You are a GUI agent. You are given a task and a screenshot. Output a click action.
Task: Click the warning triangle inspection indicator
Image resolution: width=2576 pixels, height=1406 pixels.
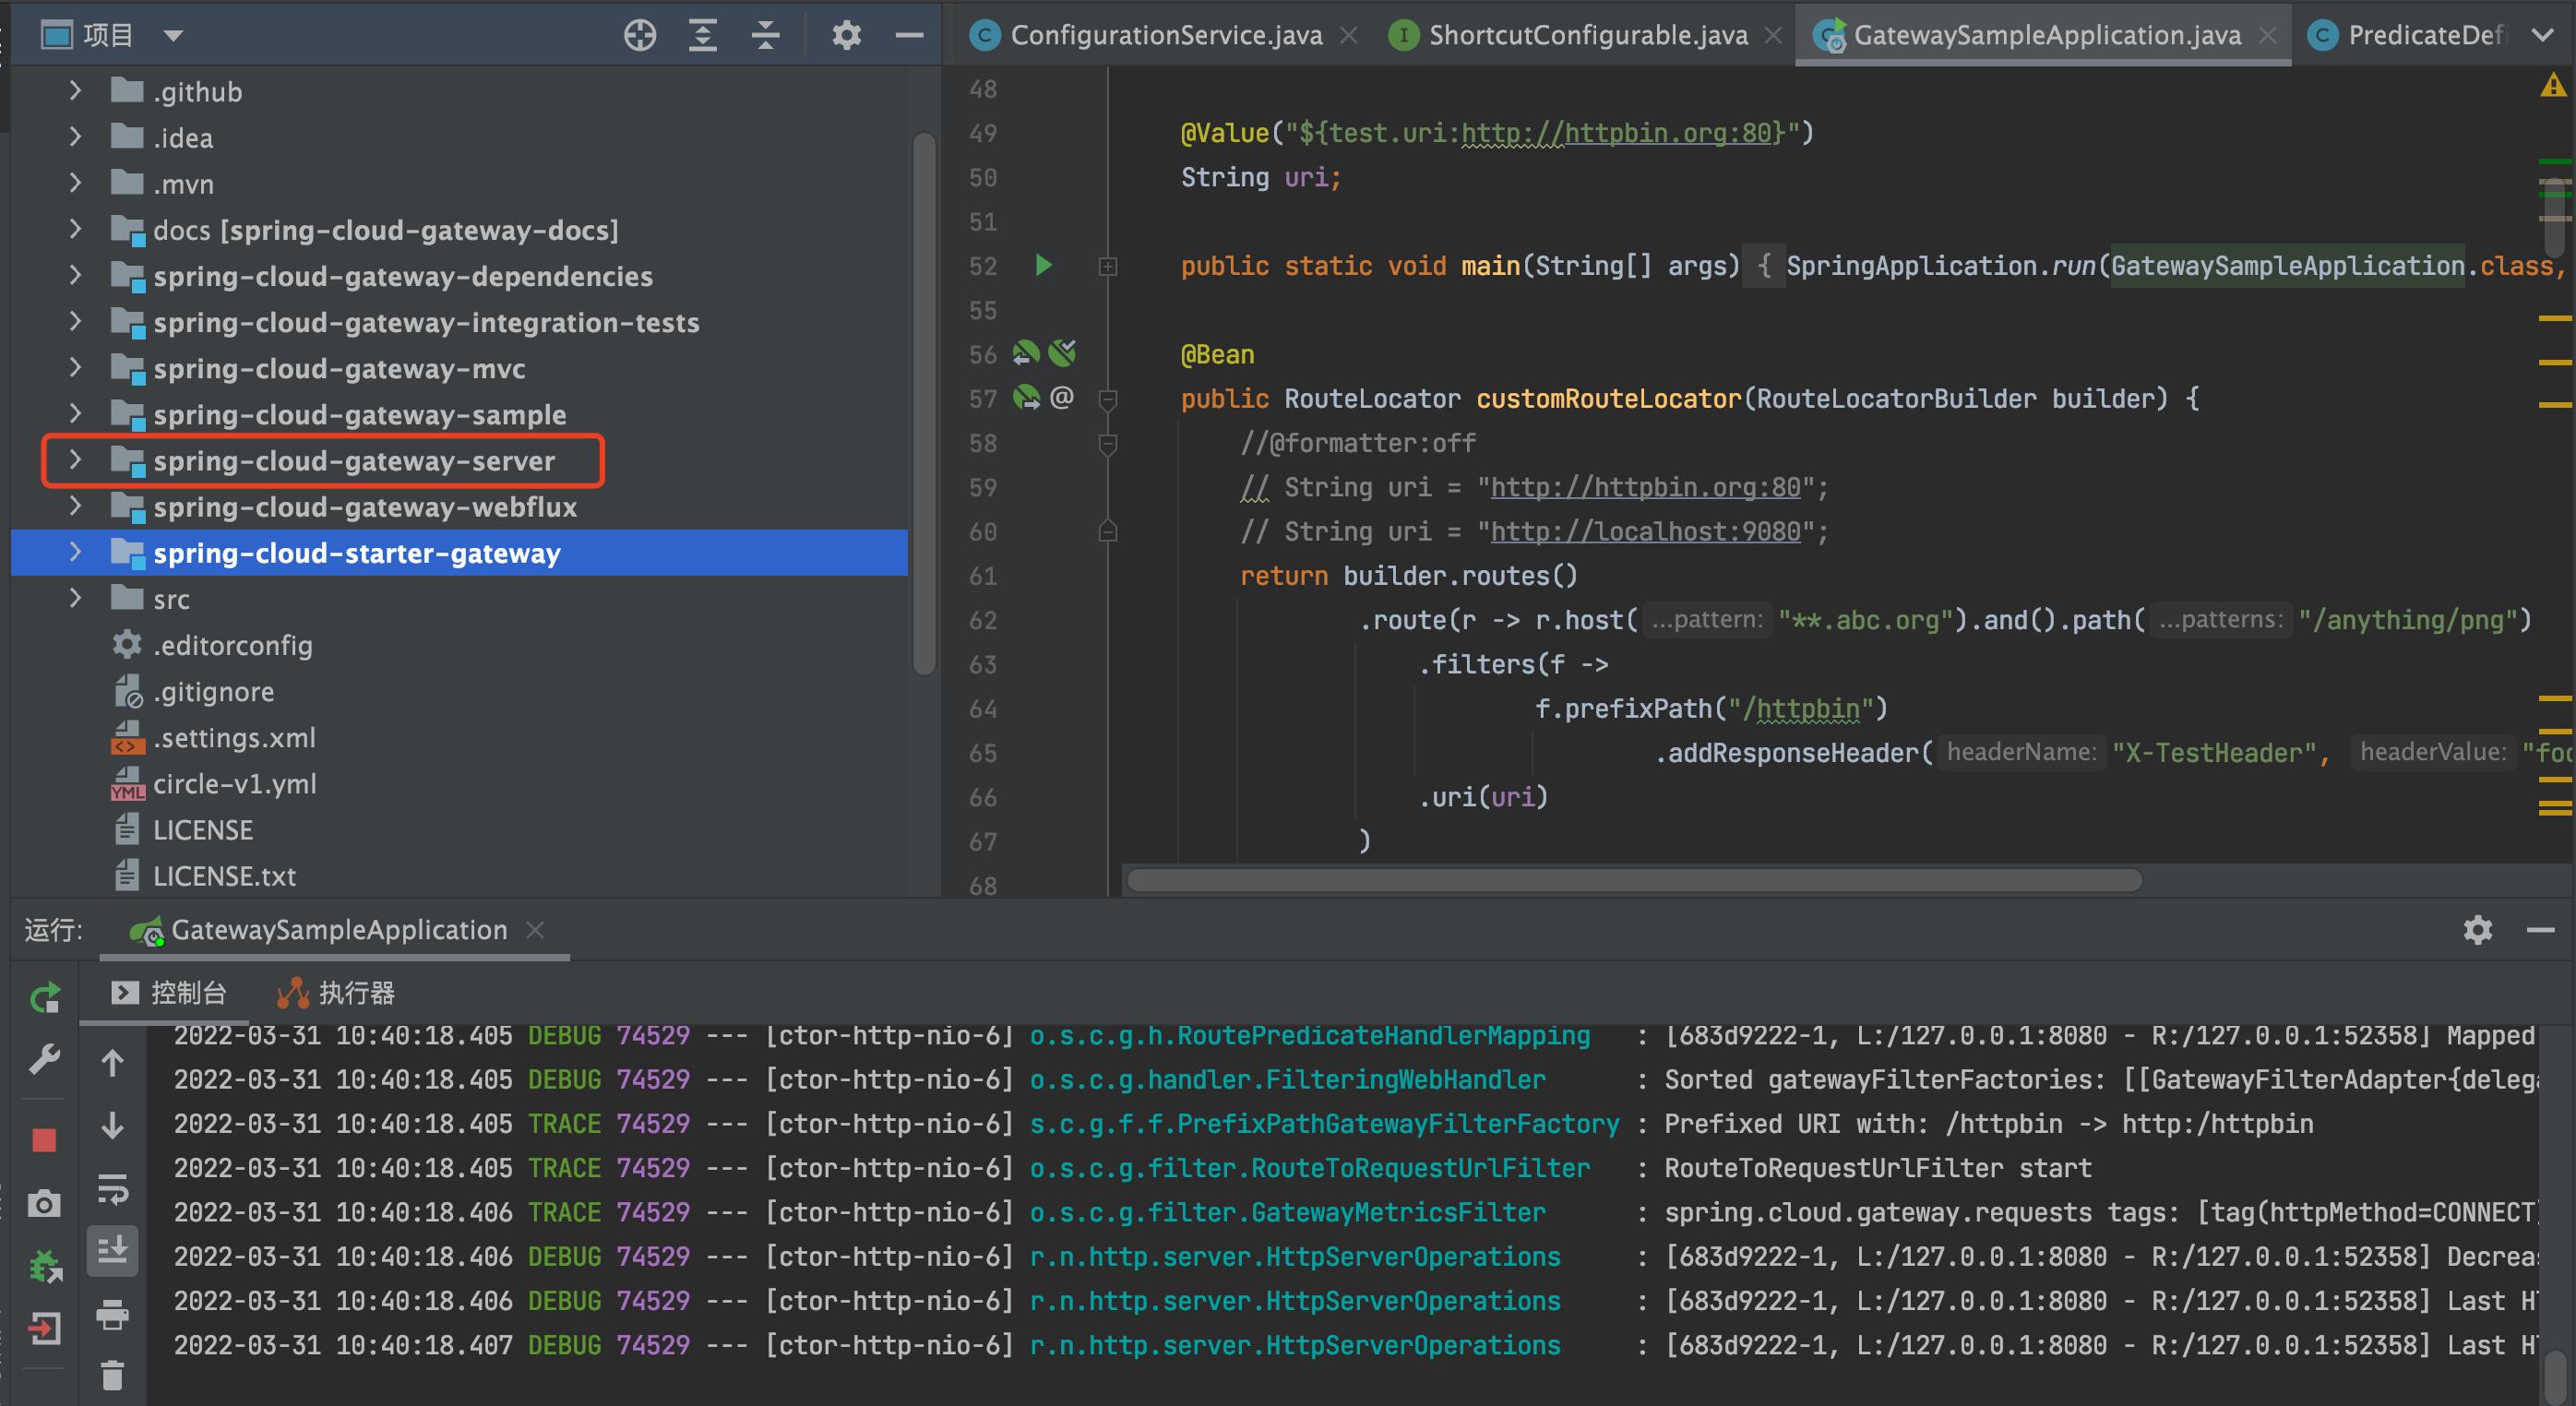pyautogui.click(x=2553, y=86)
